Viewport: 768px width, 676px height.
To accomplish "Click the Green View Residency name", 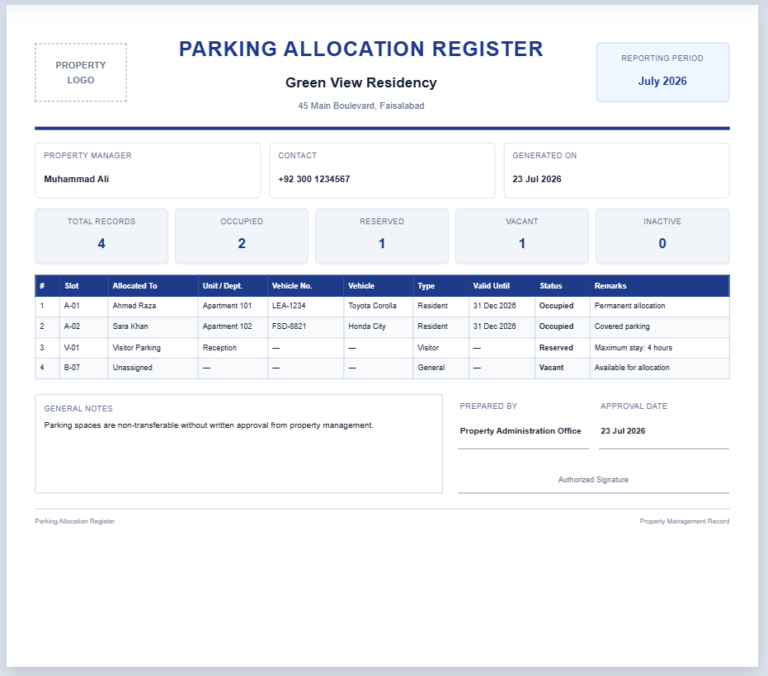I will pos(361,83).
